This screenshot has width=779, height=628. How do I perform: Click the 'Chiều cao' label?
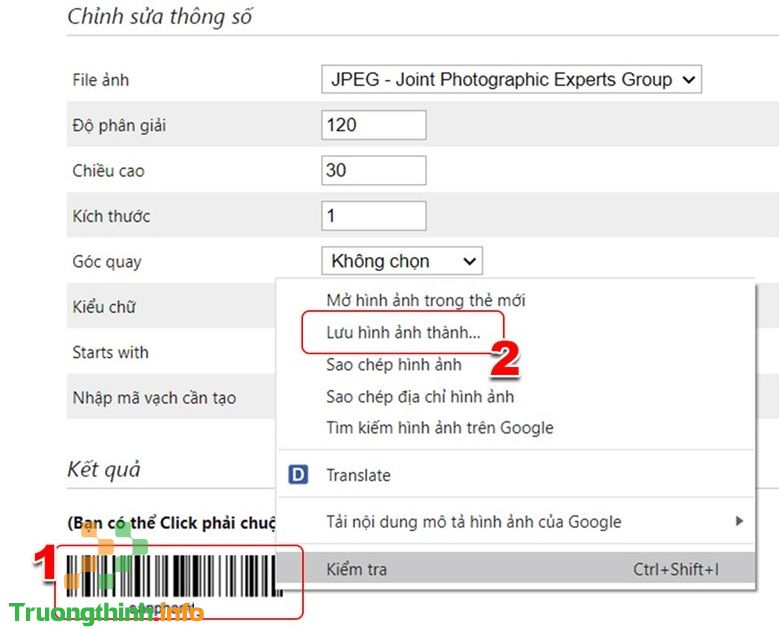point(108,171)
